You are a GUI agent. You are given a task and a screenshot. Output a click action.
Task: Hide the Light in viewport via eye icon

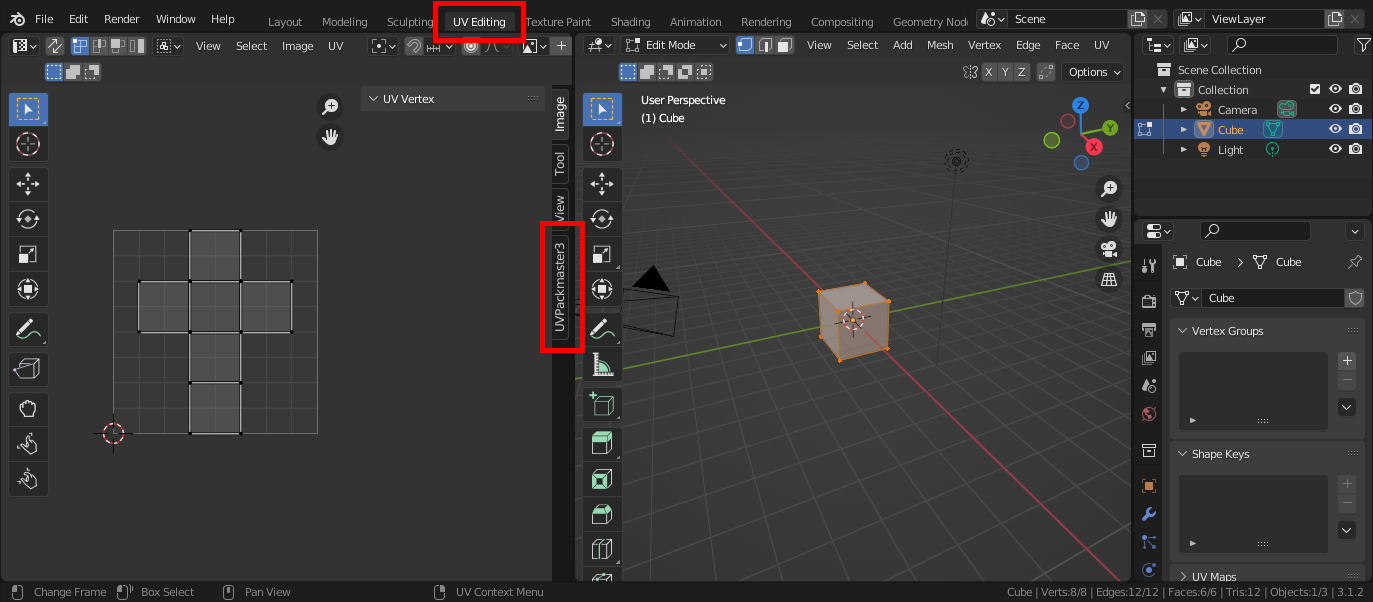1335,149
